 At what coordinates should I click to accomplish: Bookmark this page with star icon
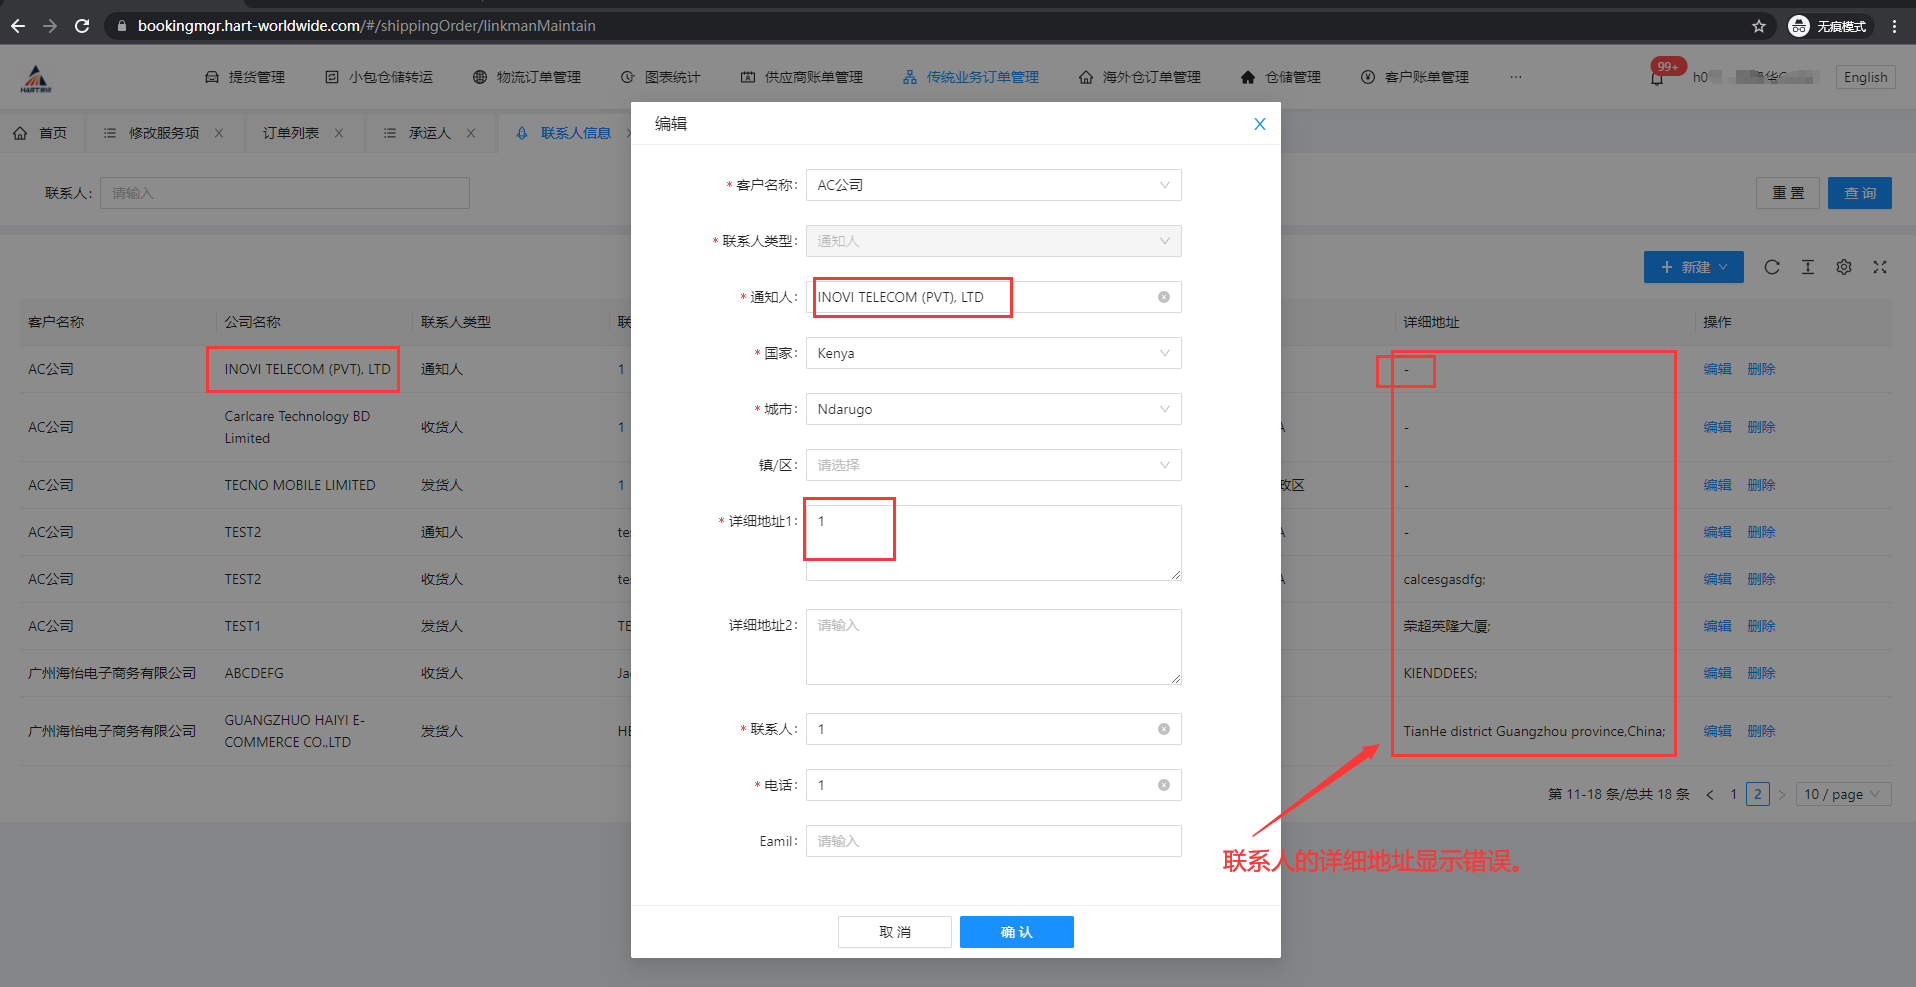[1758, 26]
